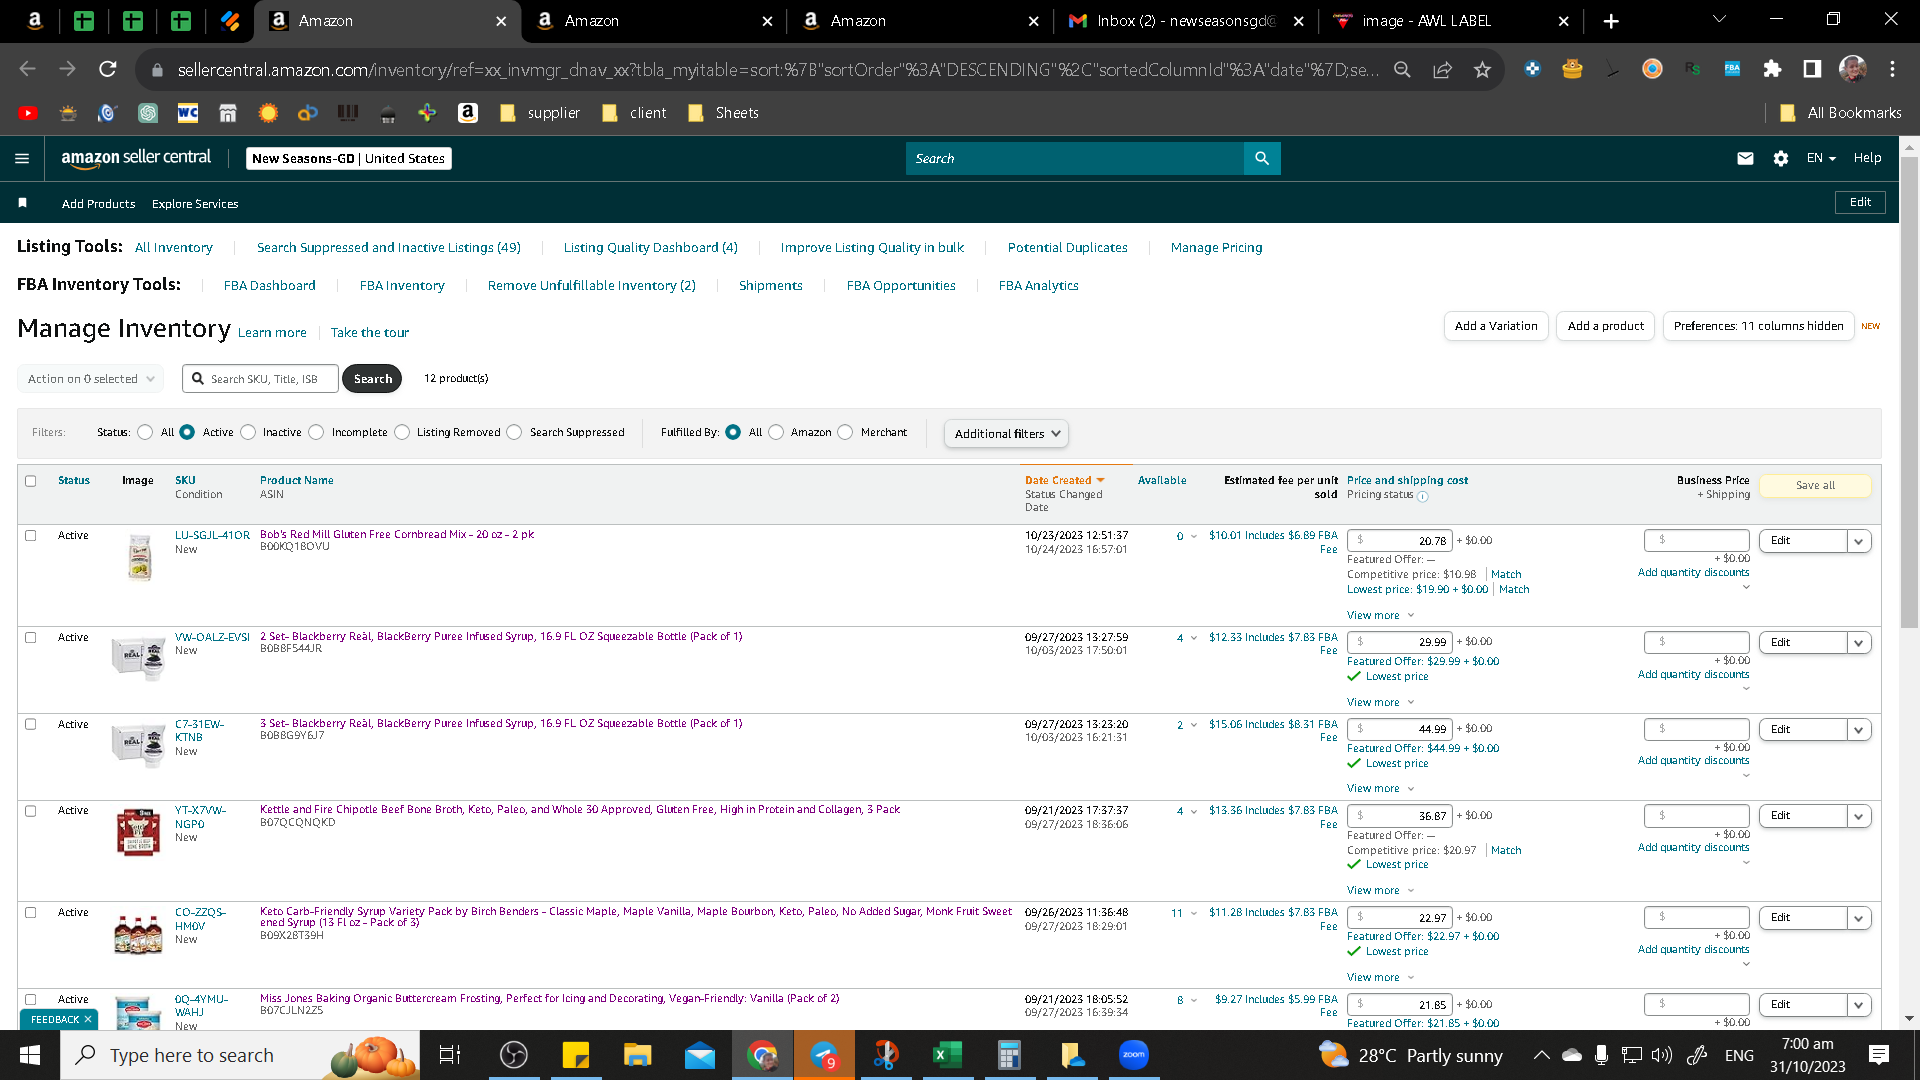Reload the page with the refresh icon
Viewport: 1920px width, 1080px height.
click(108, 69)
